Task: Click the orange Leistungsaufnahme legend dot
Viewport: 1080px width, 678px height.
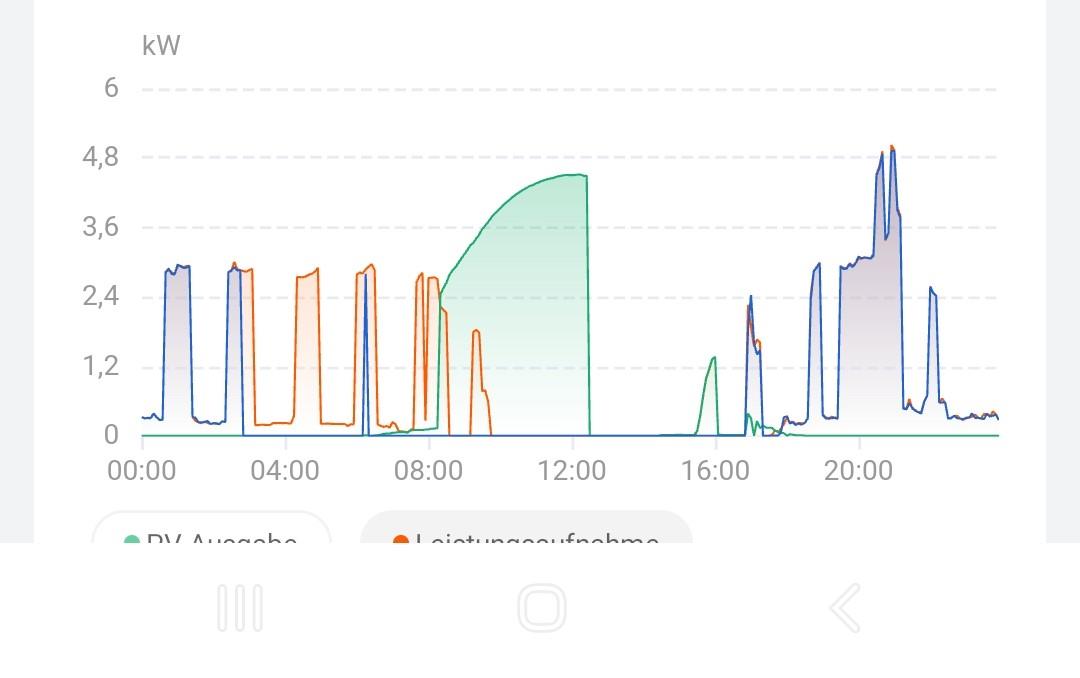Action: tap(401, 541)
